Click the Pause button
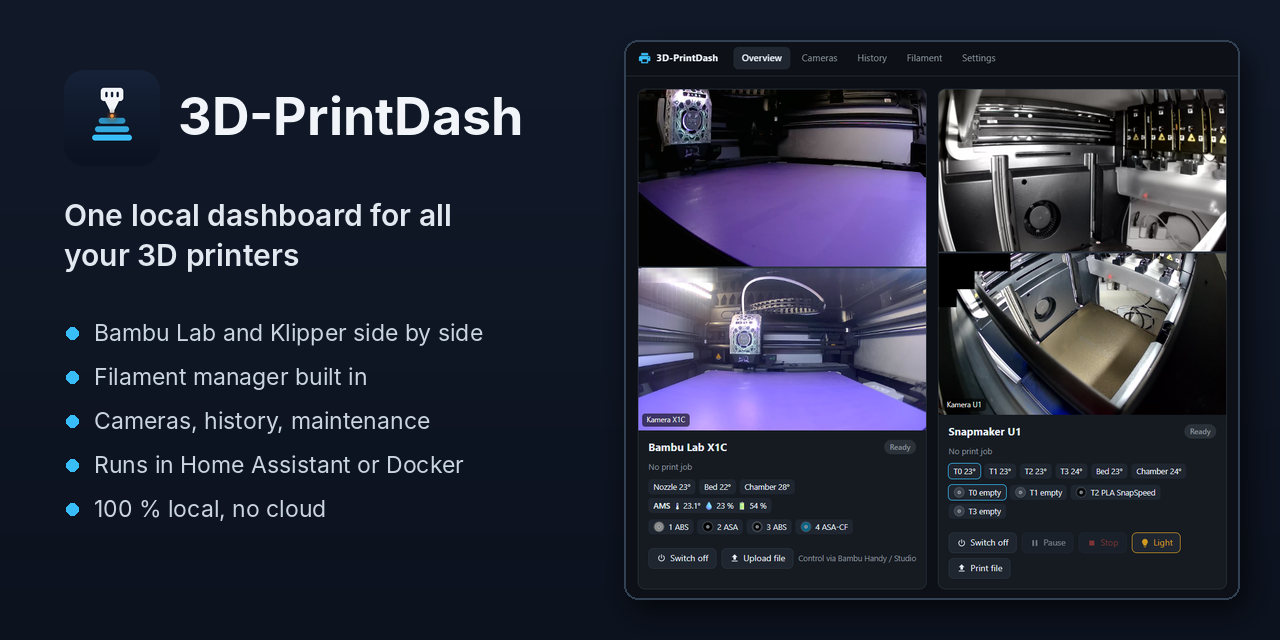 click(x=1048, y=543)
